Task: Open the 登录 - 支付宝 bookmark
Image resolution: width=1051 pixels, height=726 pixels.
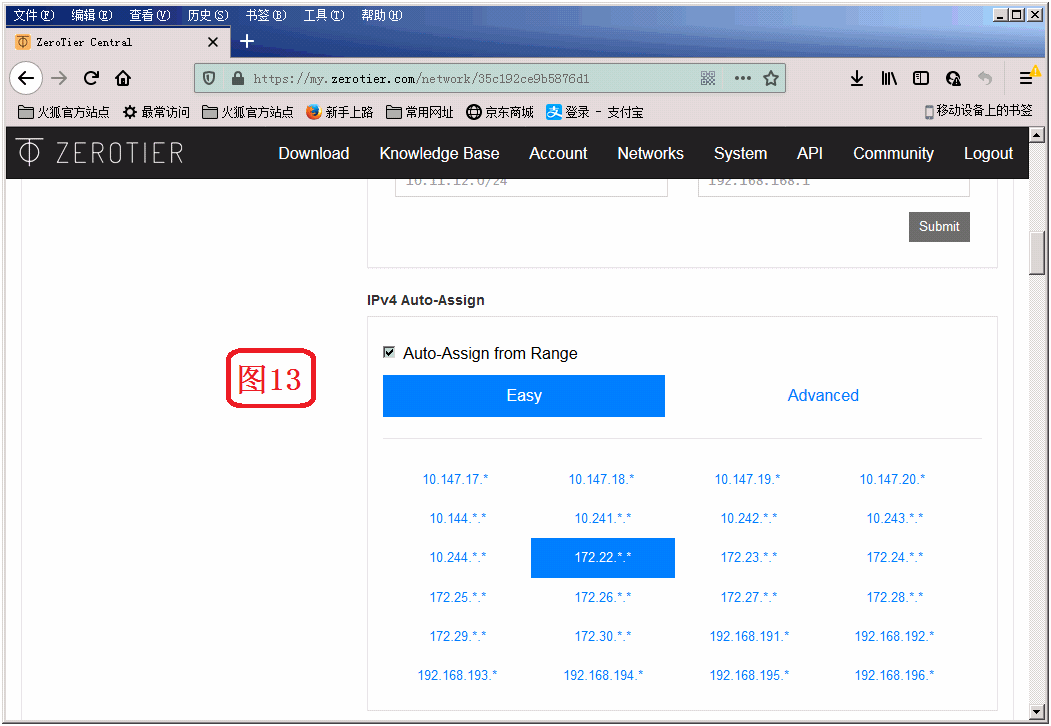Action: (595, 112)
